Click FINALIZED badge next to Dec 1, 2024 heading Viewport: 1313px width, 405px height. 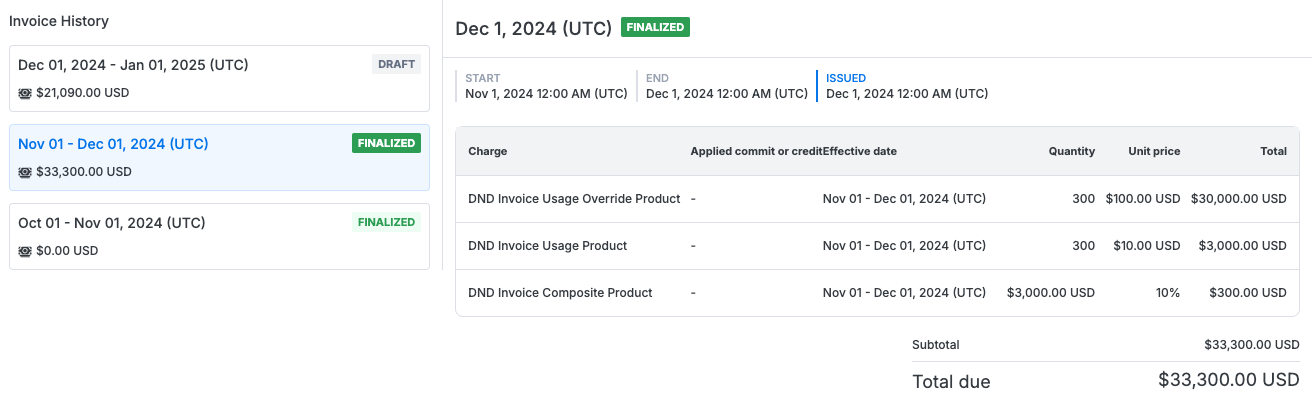click(655, 27)
